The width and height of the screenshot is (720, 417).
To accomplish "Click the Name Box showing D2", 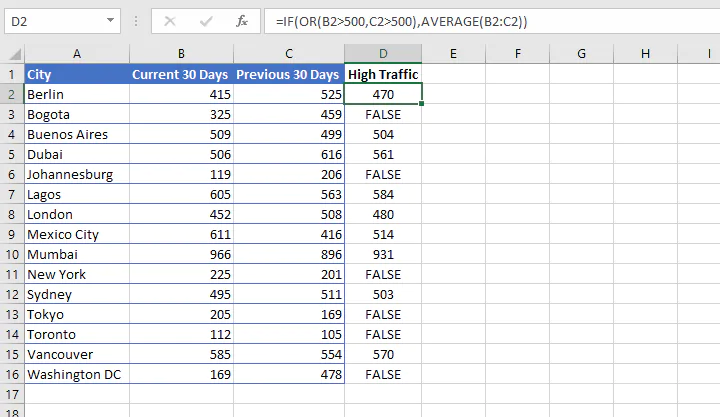I will (62, 21).
